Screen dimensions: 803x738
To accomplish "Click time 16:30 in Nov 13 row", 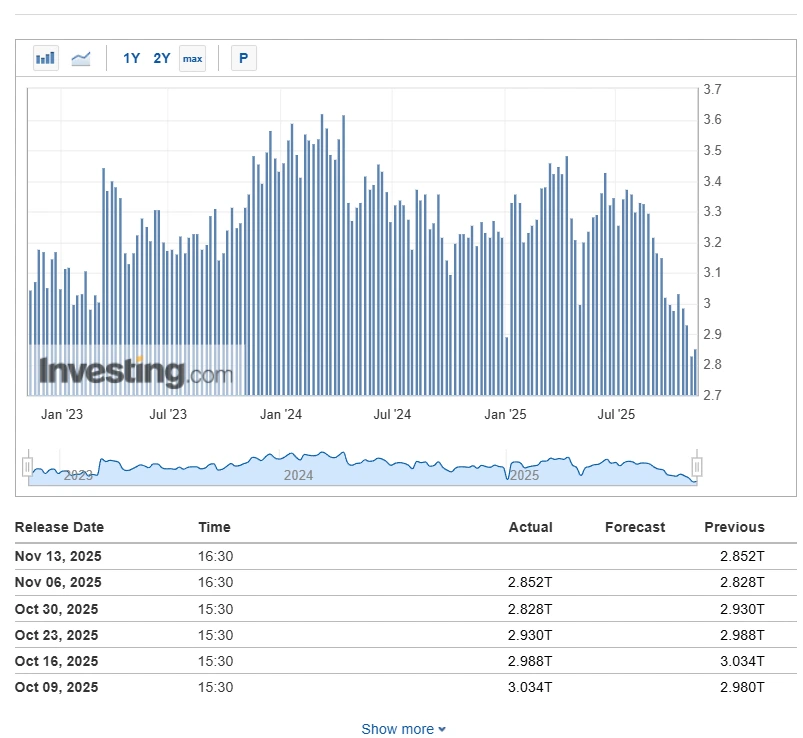I will pyautogui.click(x=216, y=556).
